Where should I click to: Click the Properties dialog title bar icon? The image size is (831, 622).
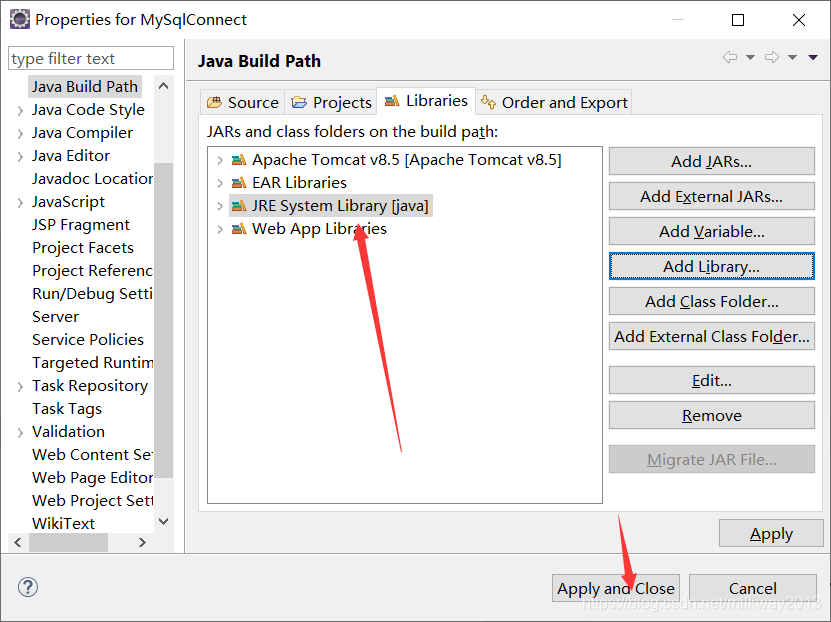tap(19, 19)
